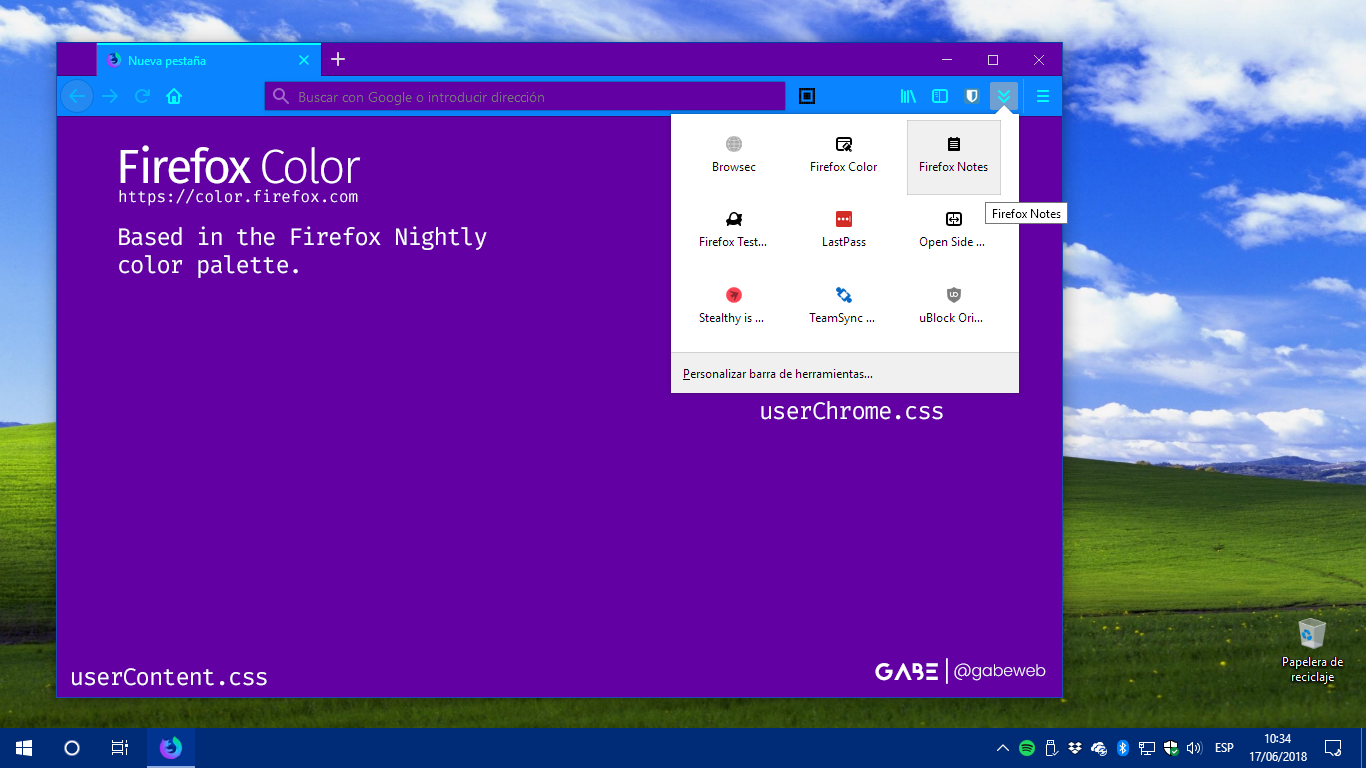Open Firefox Color from overflow menu
Image resolution: width=1366 pixels, height=768 pixels.
[x=844, y=155]
